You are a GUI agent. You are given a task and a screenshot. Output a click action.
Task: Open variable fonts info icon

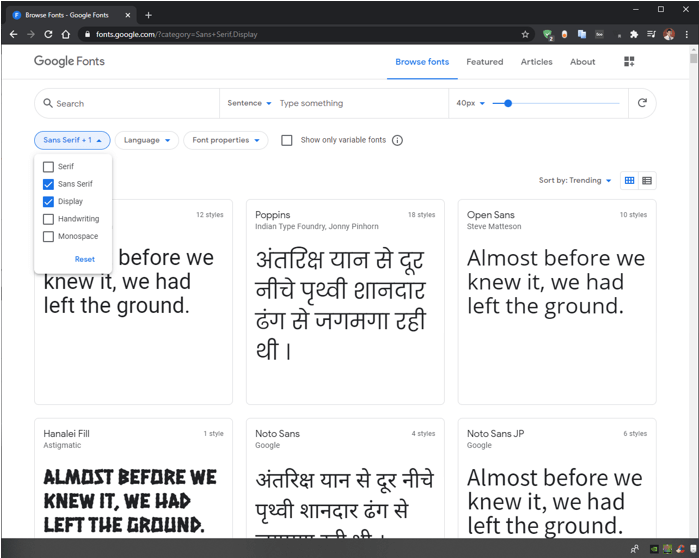(x=397, y=140)
